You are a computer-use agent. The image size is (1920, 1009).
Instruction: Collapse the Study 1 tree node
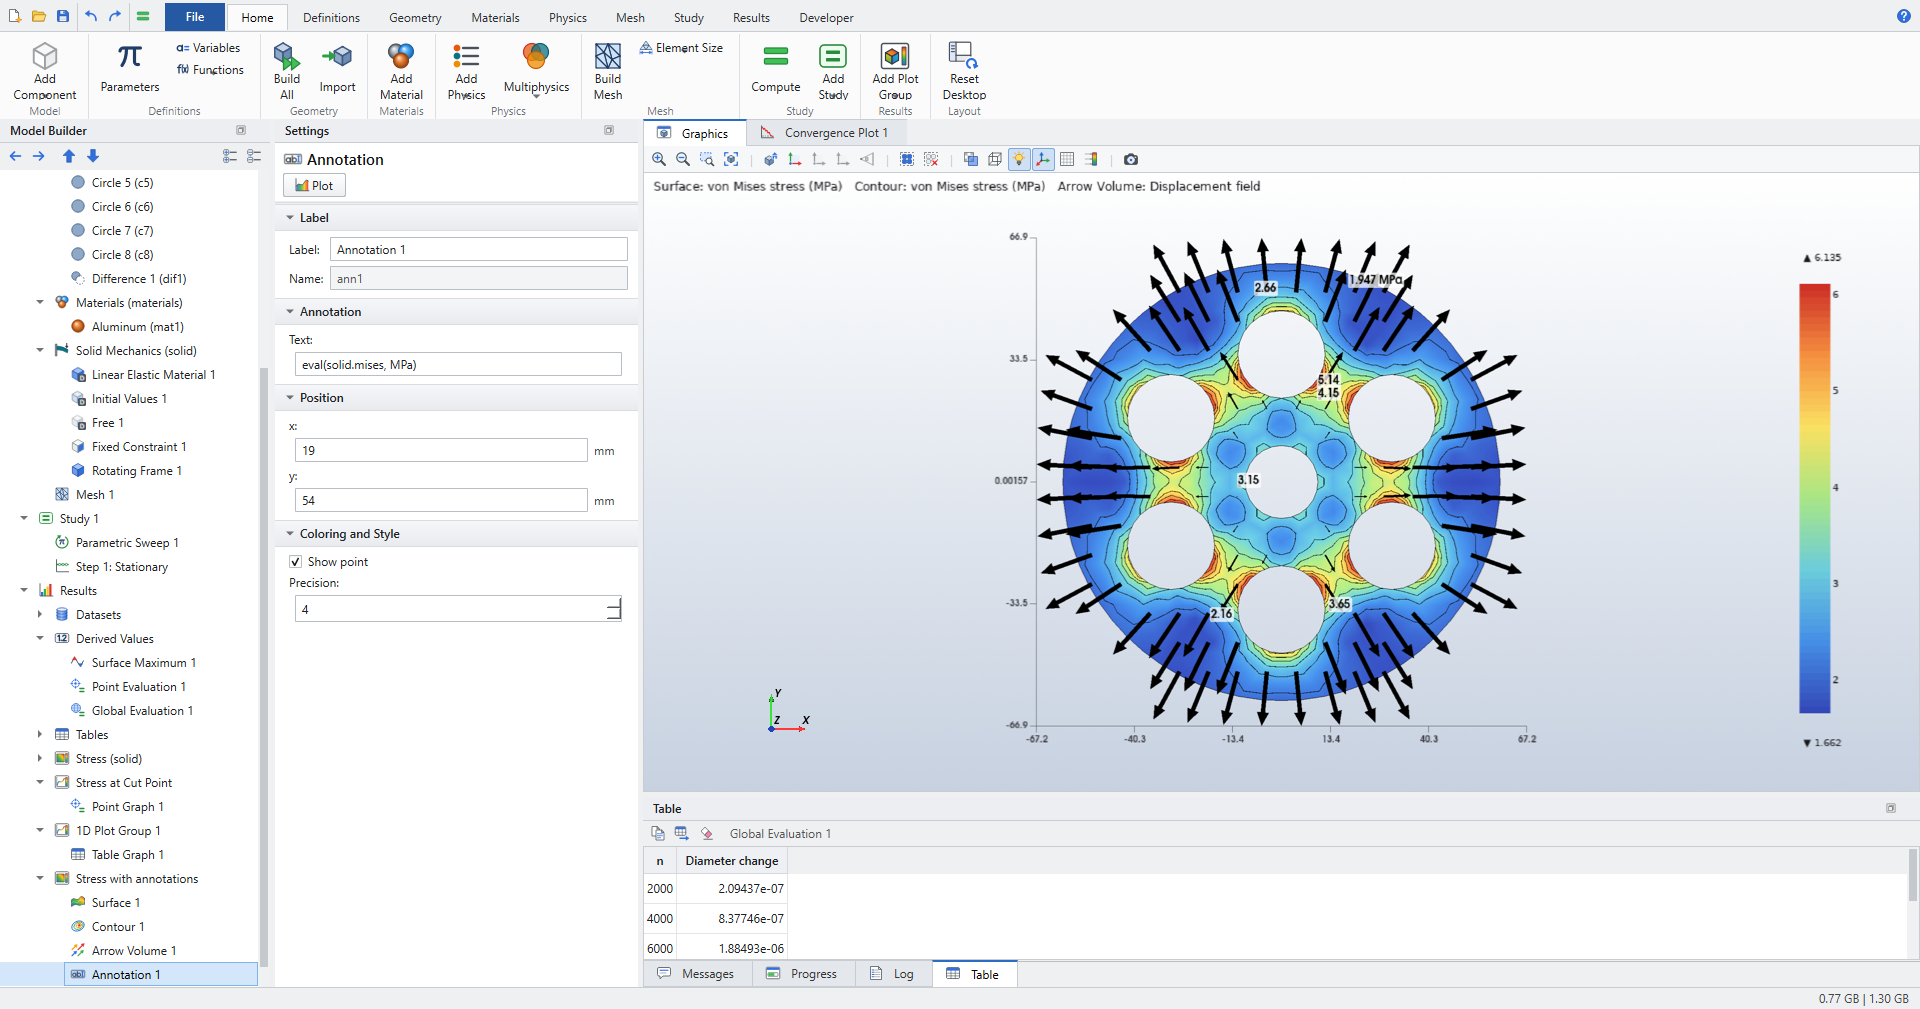(24, 518)
